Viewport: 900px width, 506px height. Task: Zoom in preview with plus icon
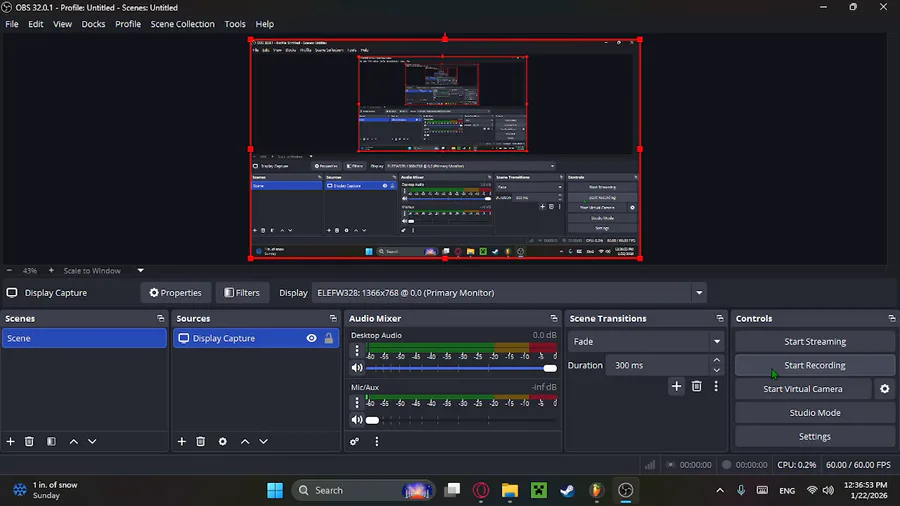pyautogui.click(x=51, y=270)
